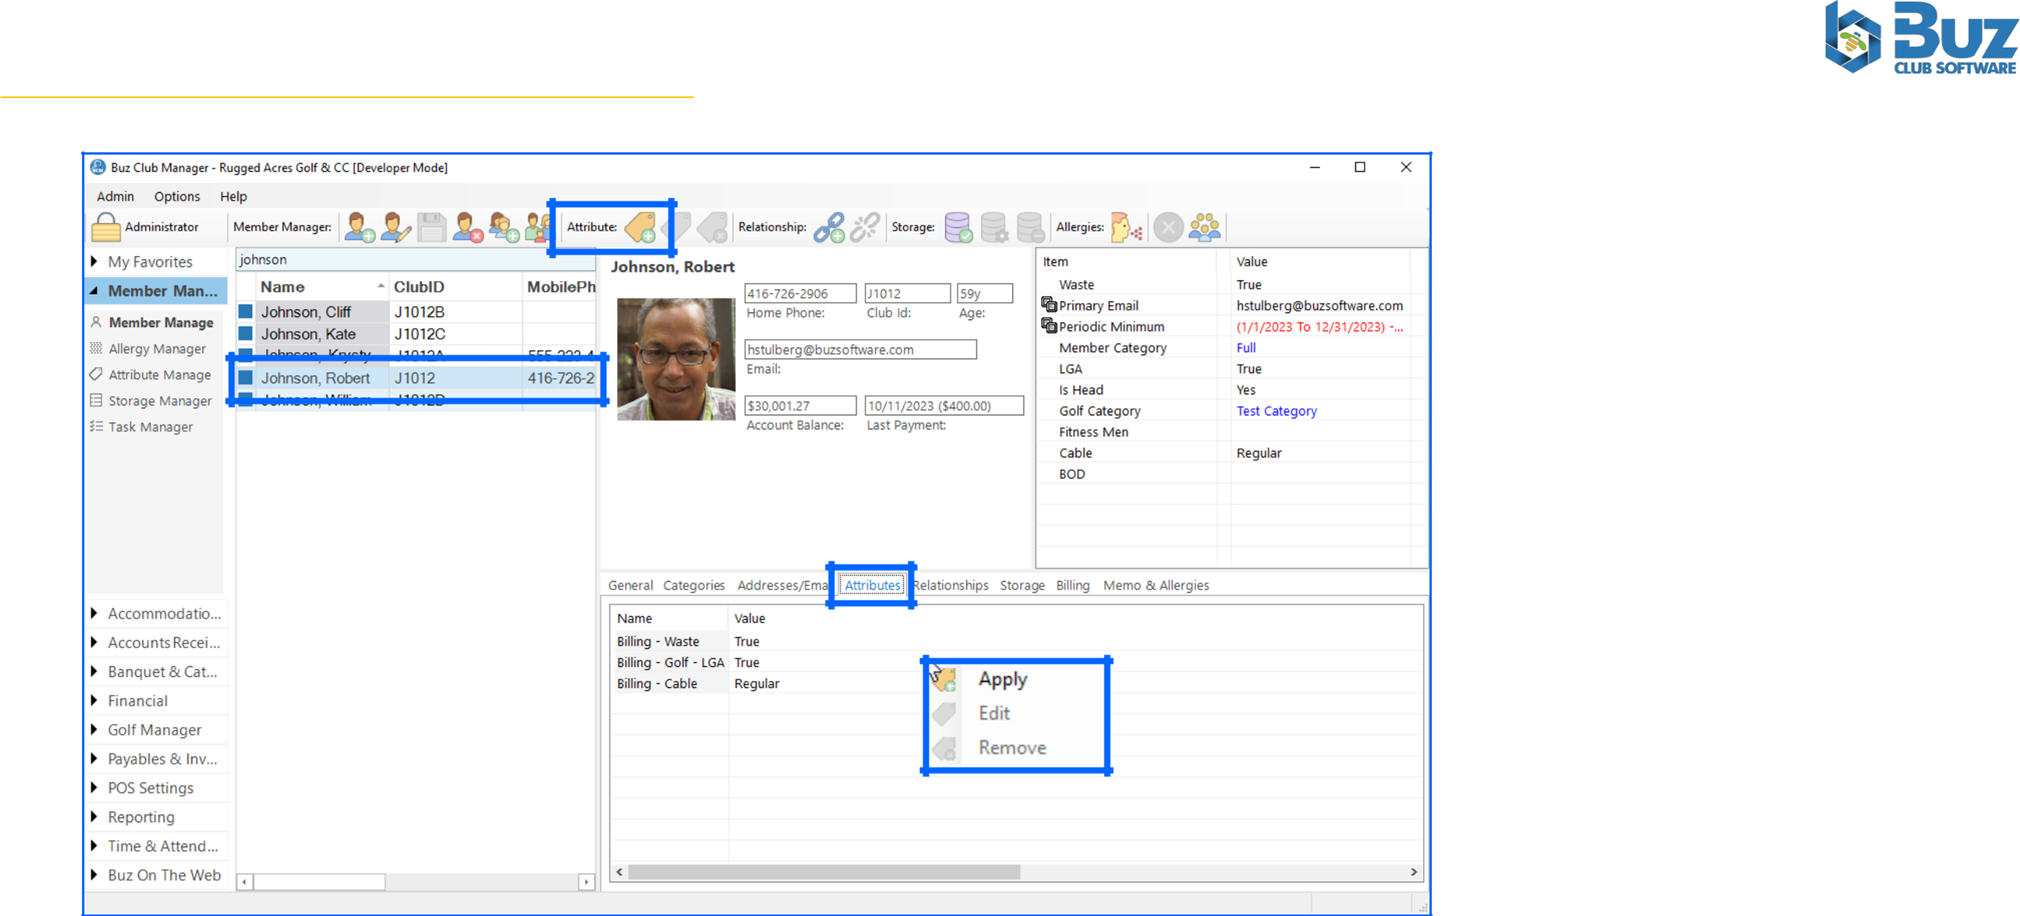Screen dimensions: 2020x916
Task: Switch to the General tab
Action: pos(630,586)
